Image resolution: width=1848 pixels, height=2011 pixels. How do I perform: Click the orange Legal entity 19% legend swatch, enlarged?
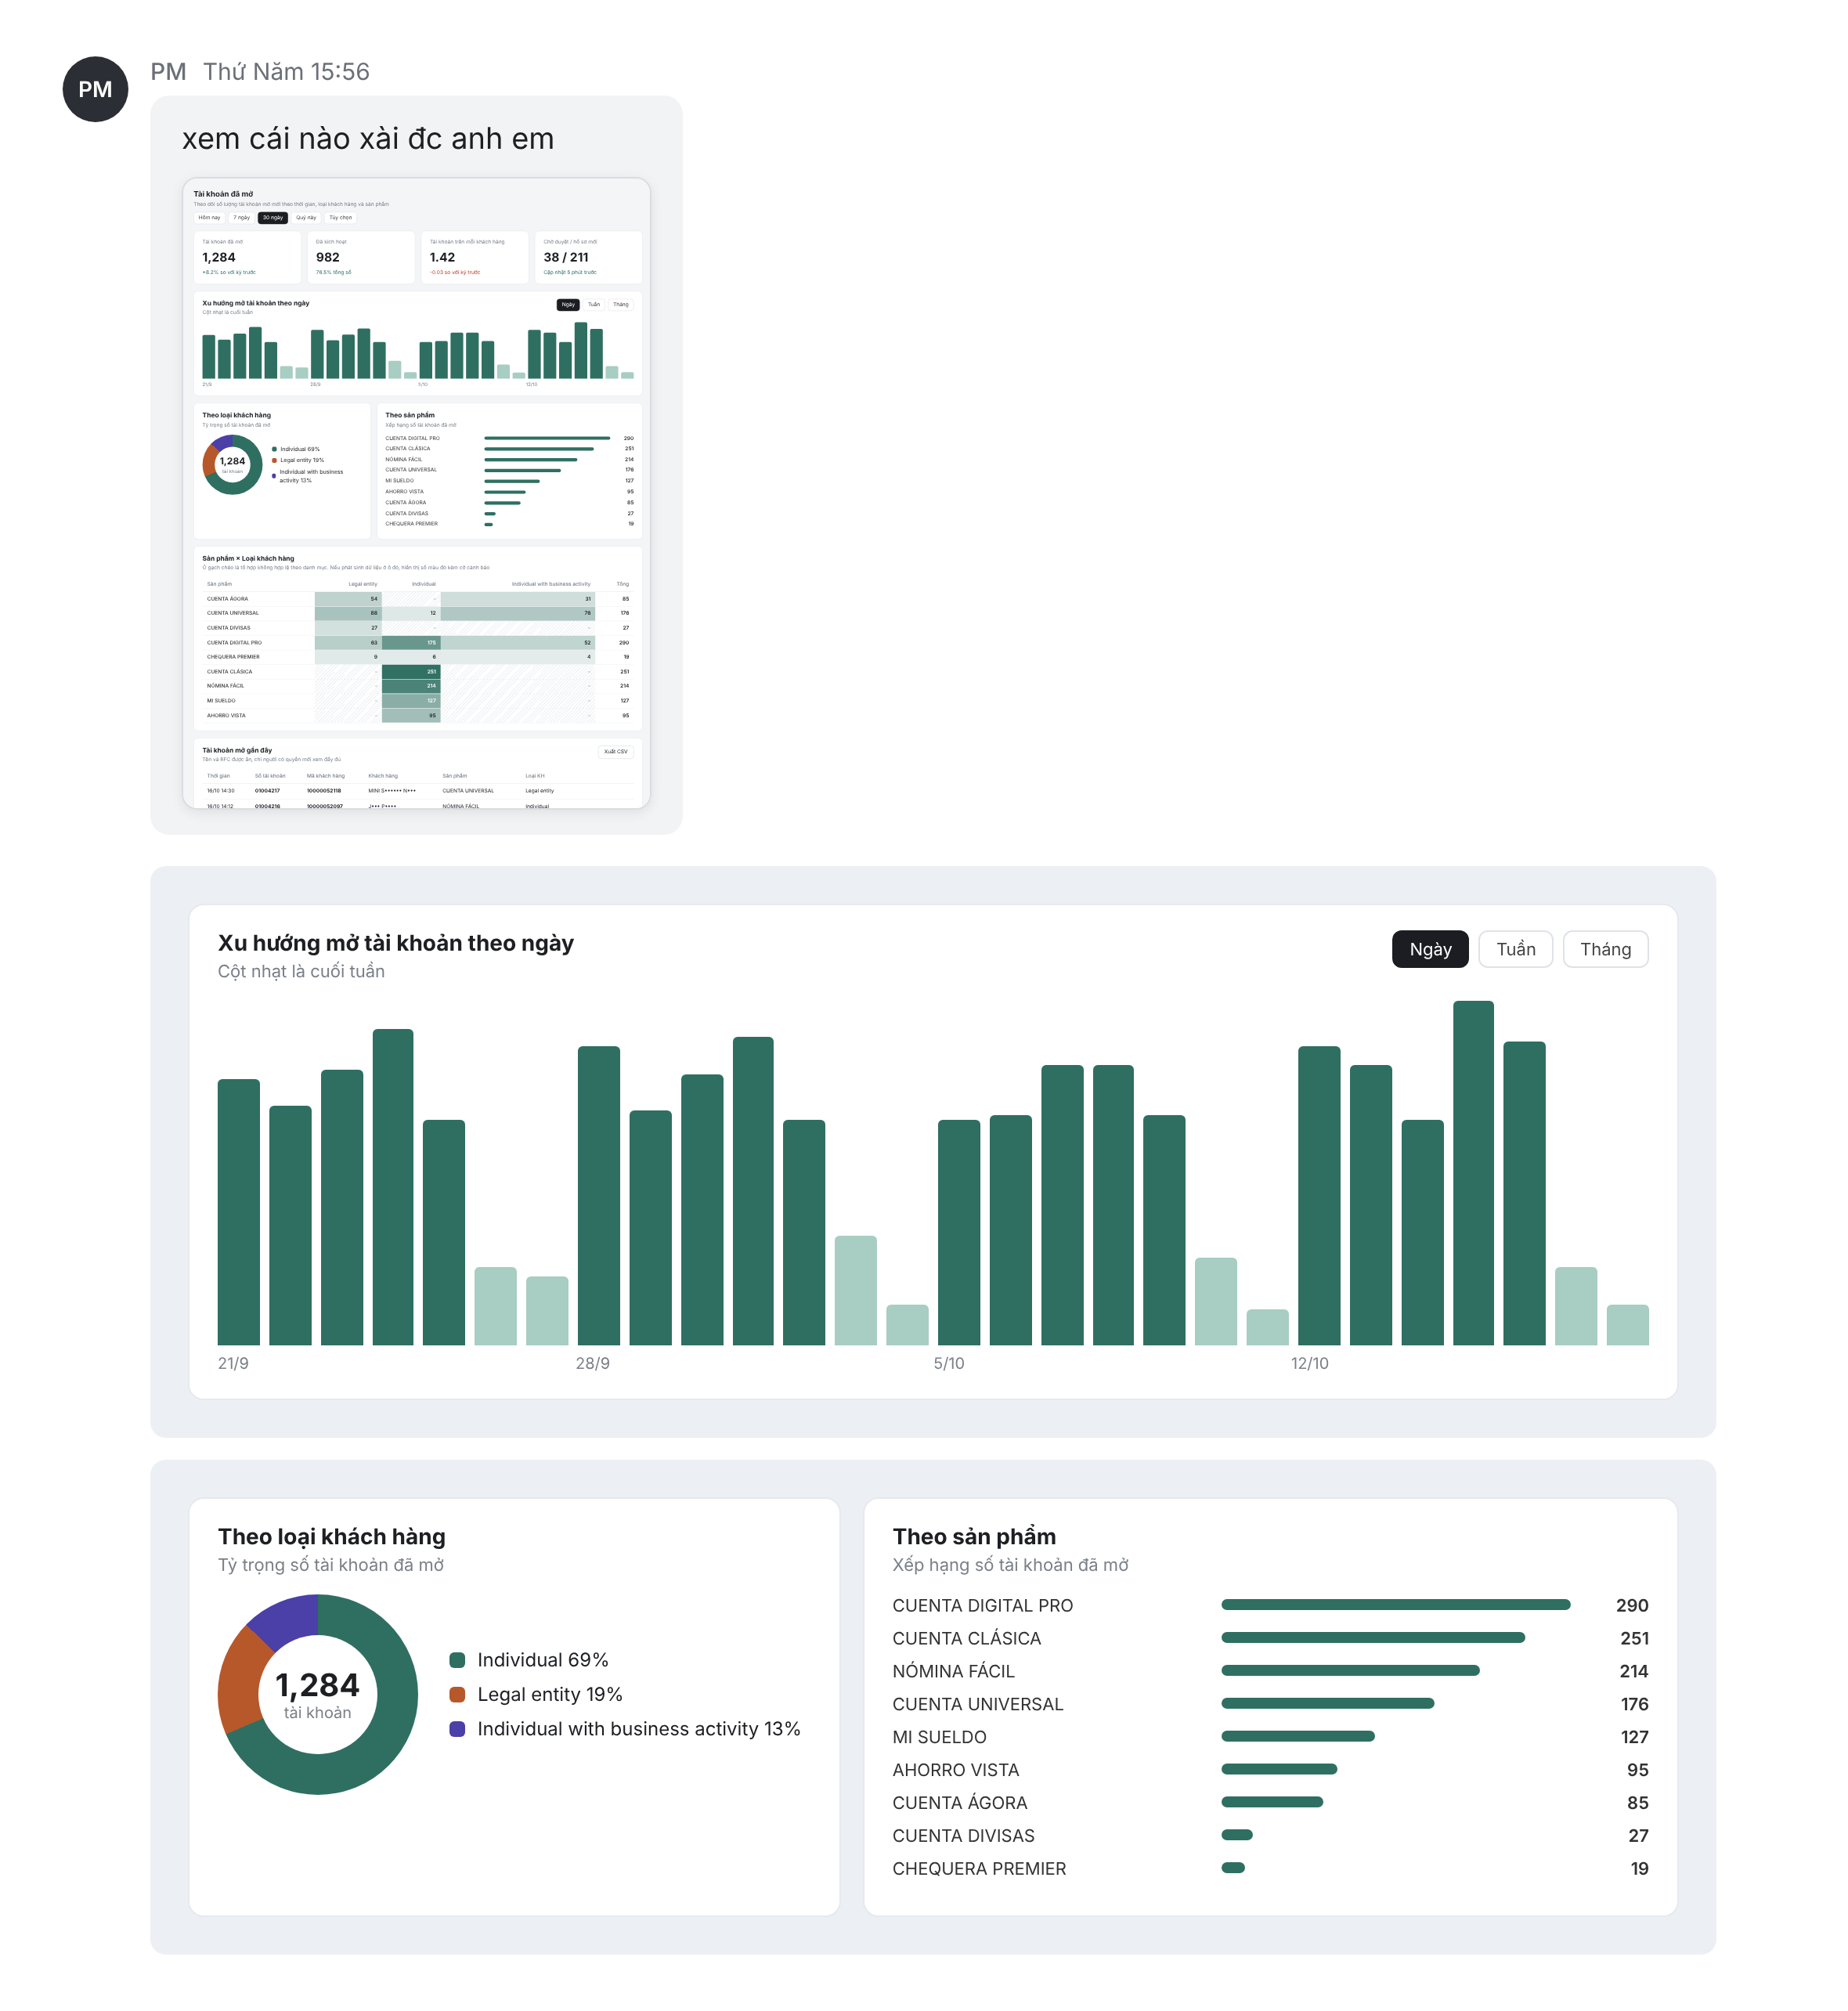pyautogui.click(x=458, y=1694)
